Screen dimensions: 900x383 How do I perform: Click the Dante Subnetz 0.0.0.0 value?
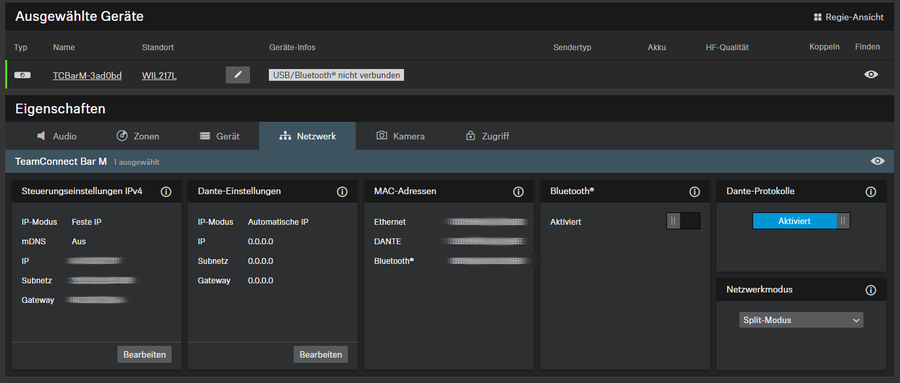(261, 261)
